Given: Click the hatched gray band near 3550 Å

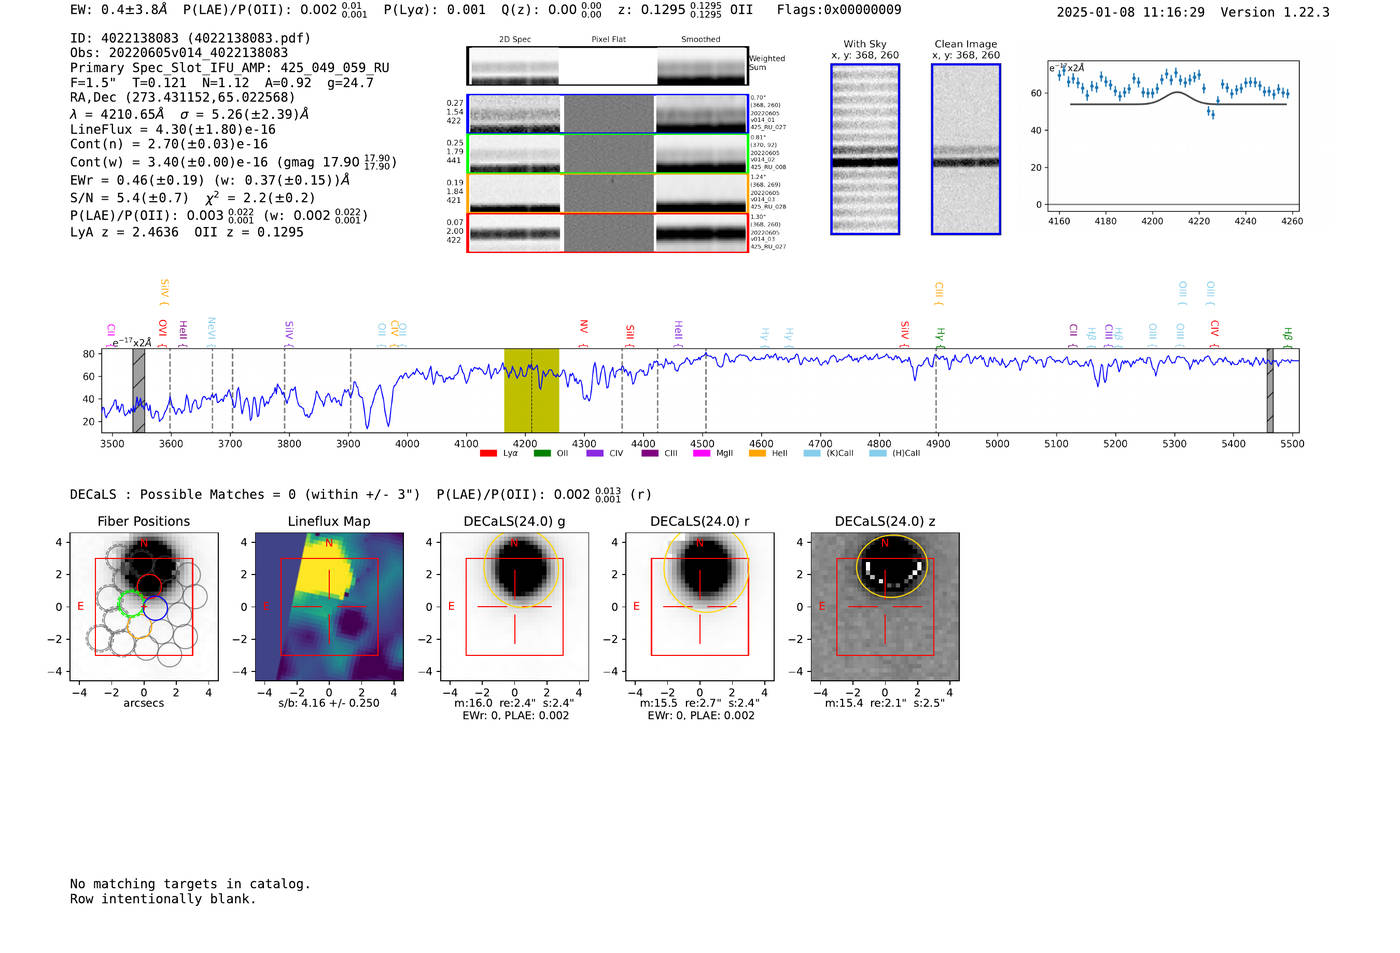Looking at the screenshot, I should point(139,391).
